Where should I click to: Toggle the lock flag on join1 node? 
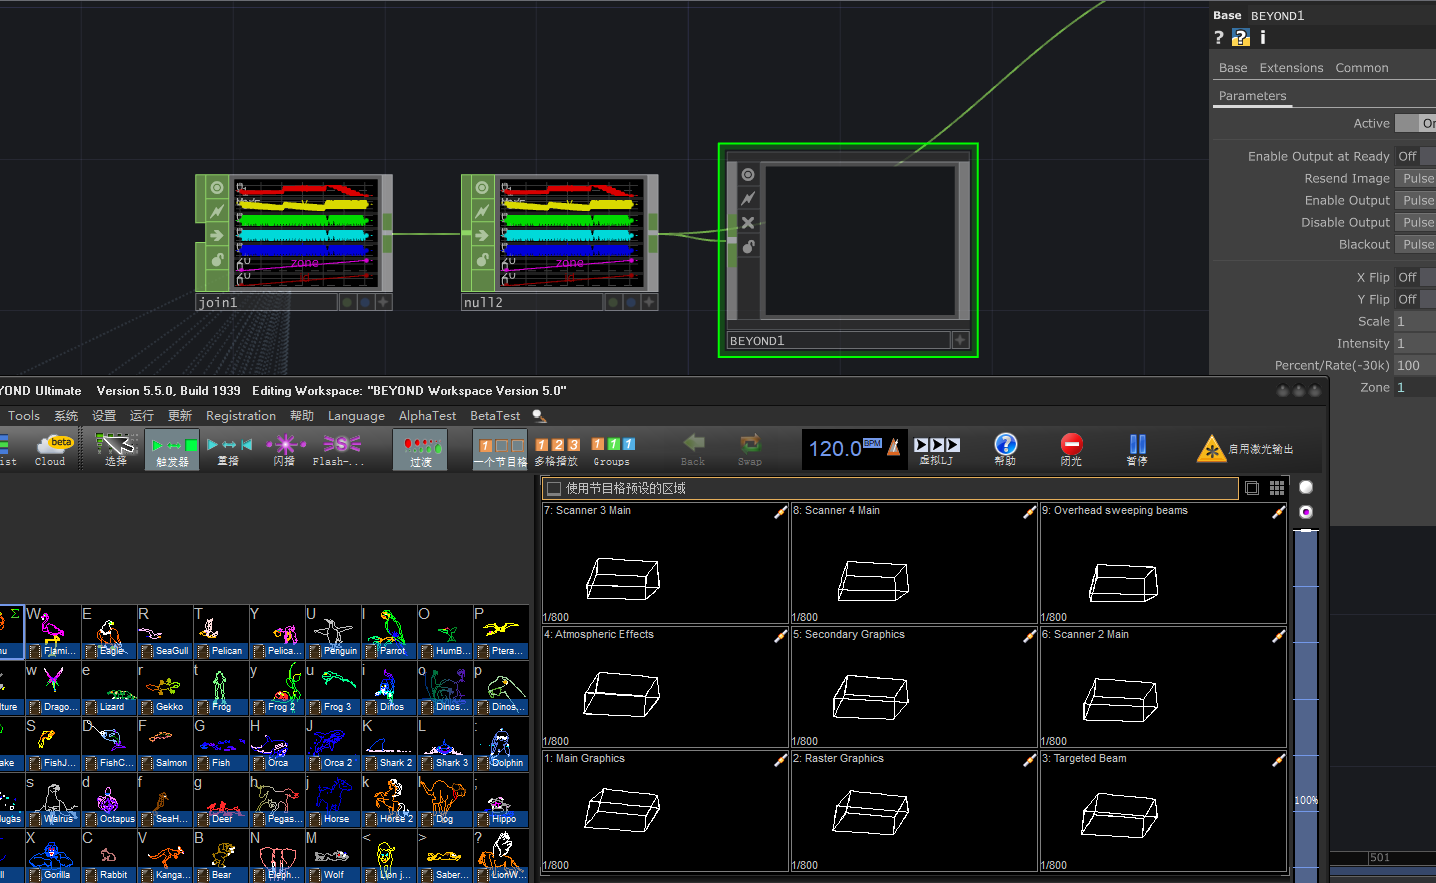pyautogui.click(x=217, y=259)
